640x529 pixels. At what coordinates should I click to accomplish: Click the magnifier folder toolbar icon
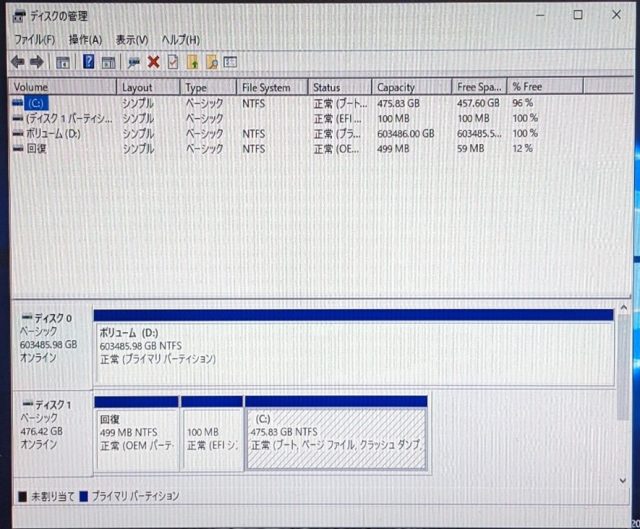[211, 62]
